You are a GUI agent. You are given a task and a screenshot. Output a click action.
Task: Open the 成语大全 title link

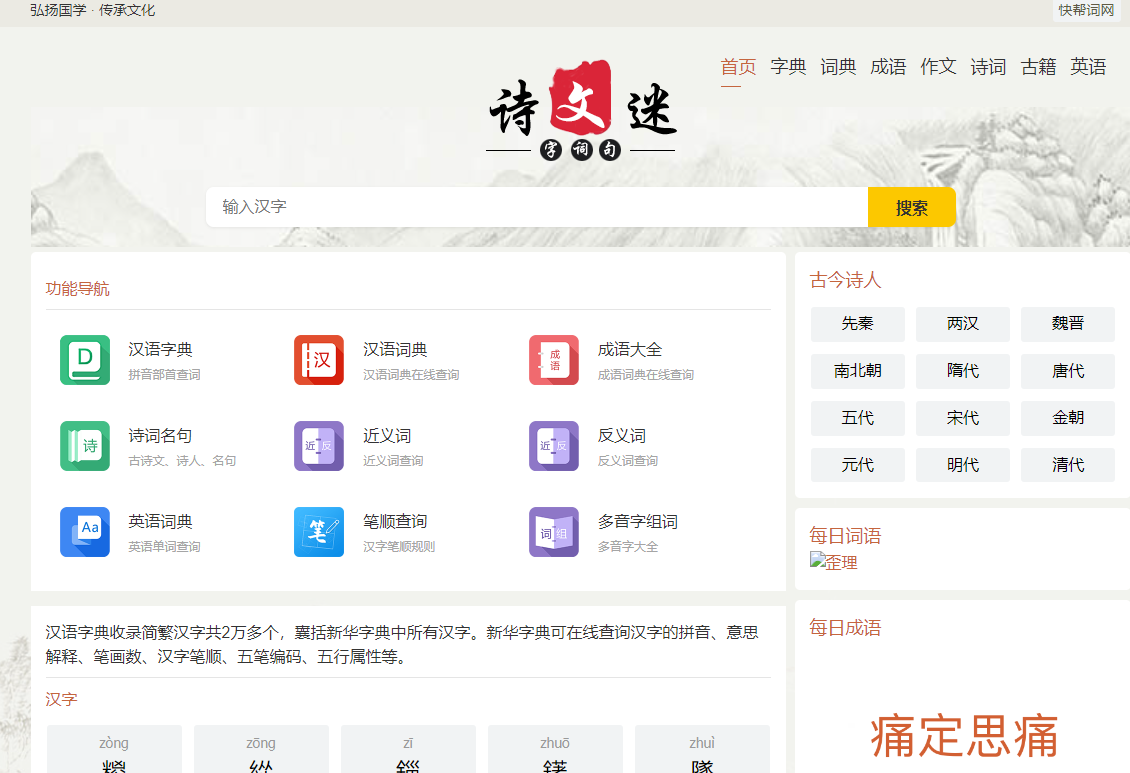tap(630, 349)
